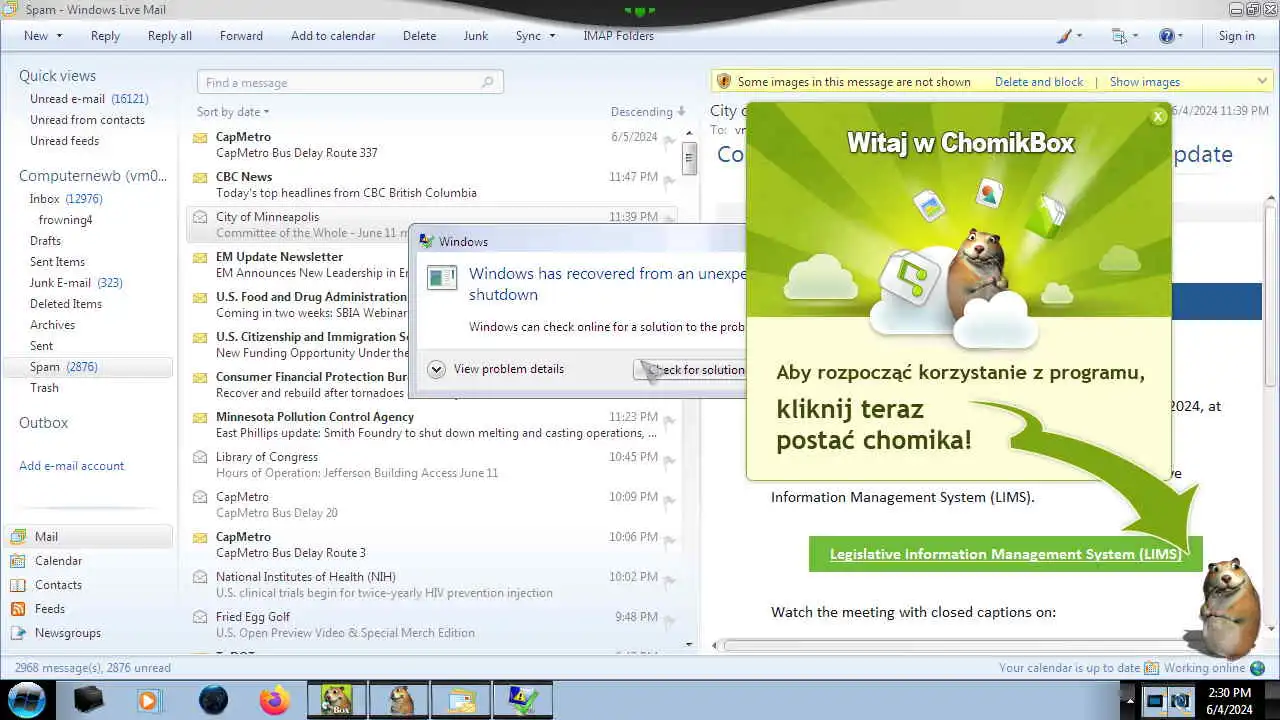Open the hamster taskbar button next to ChomikBox
Screen dimensions: 1280x720
tap(400, 699)
